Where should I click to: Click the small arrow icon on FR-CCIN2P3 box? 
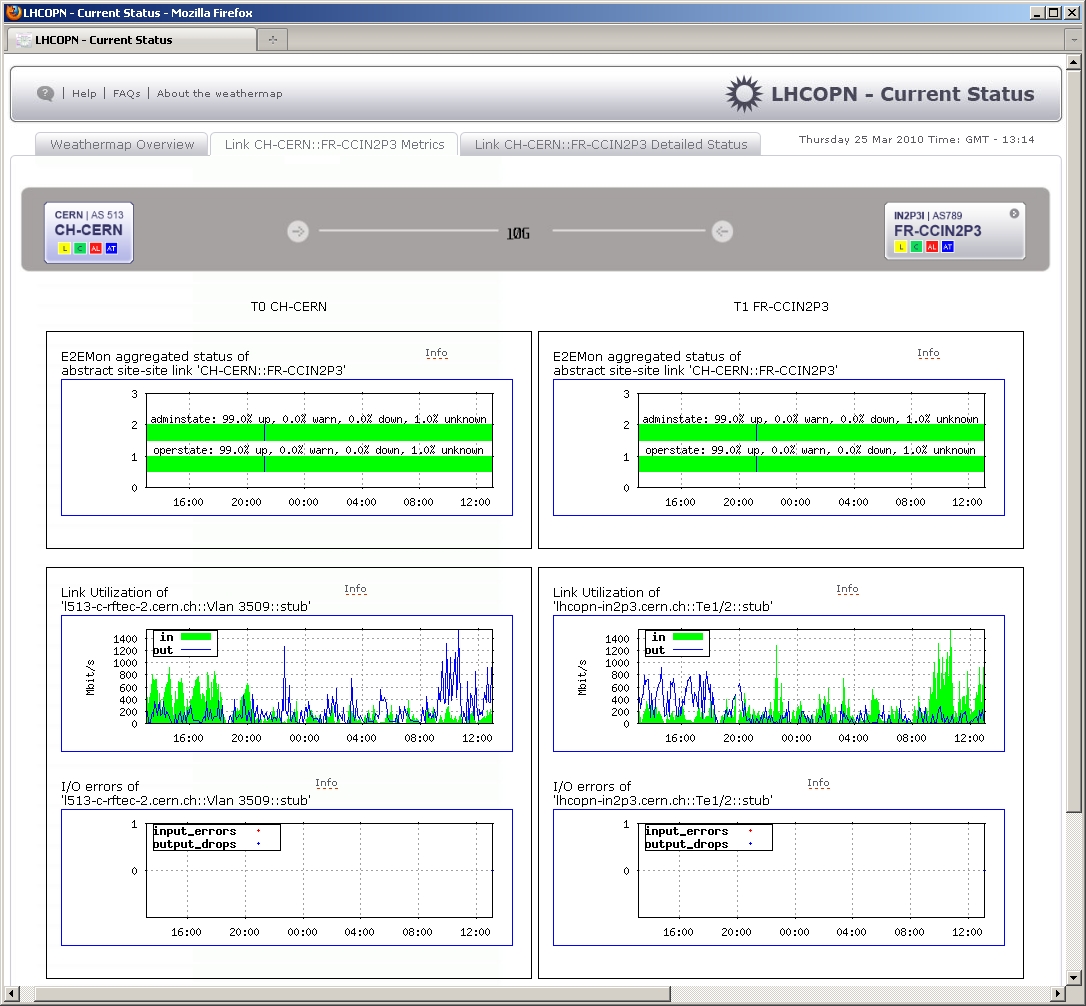1014,213
